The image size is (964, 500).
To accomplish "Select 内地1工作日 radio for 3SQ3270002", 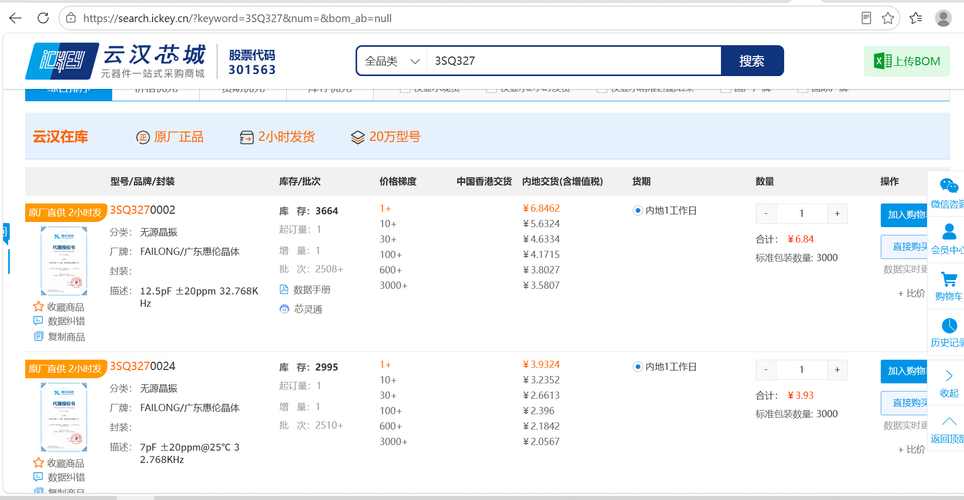I will click(x=638, y=210).
